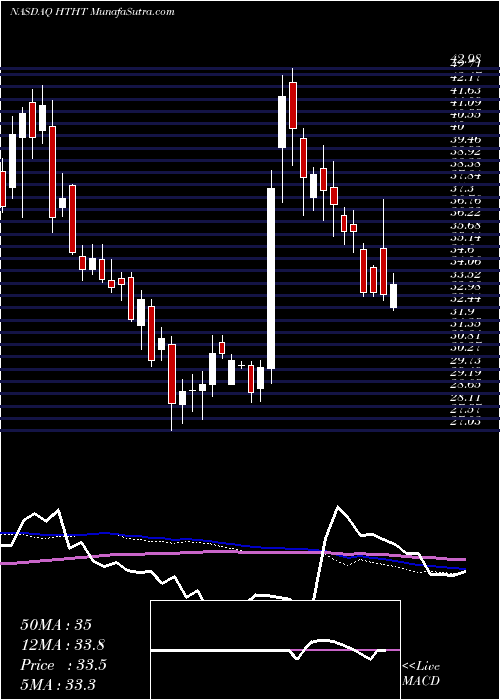Click the tall white breakout candlestick
Screen dimensions: 500x700
pos(271,278)
